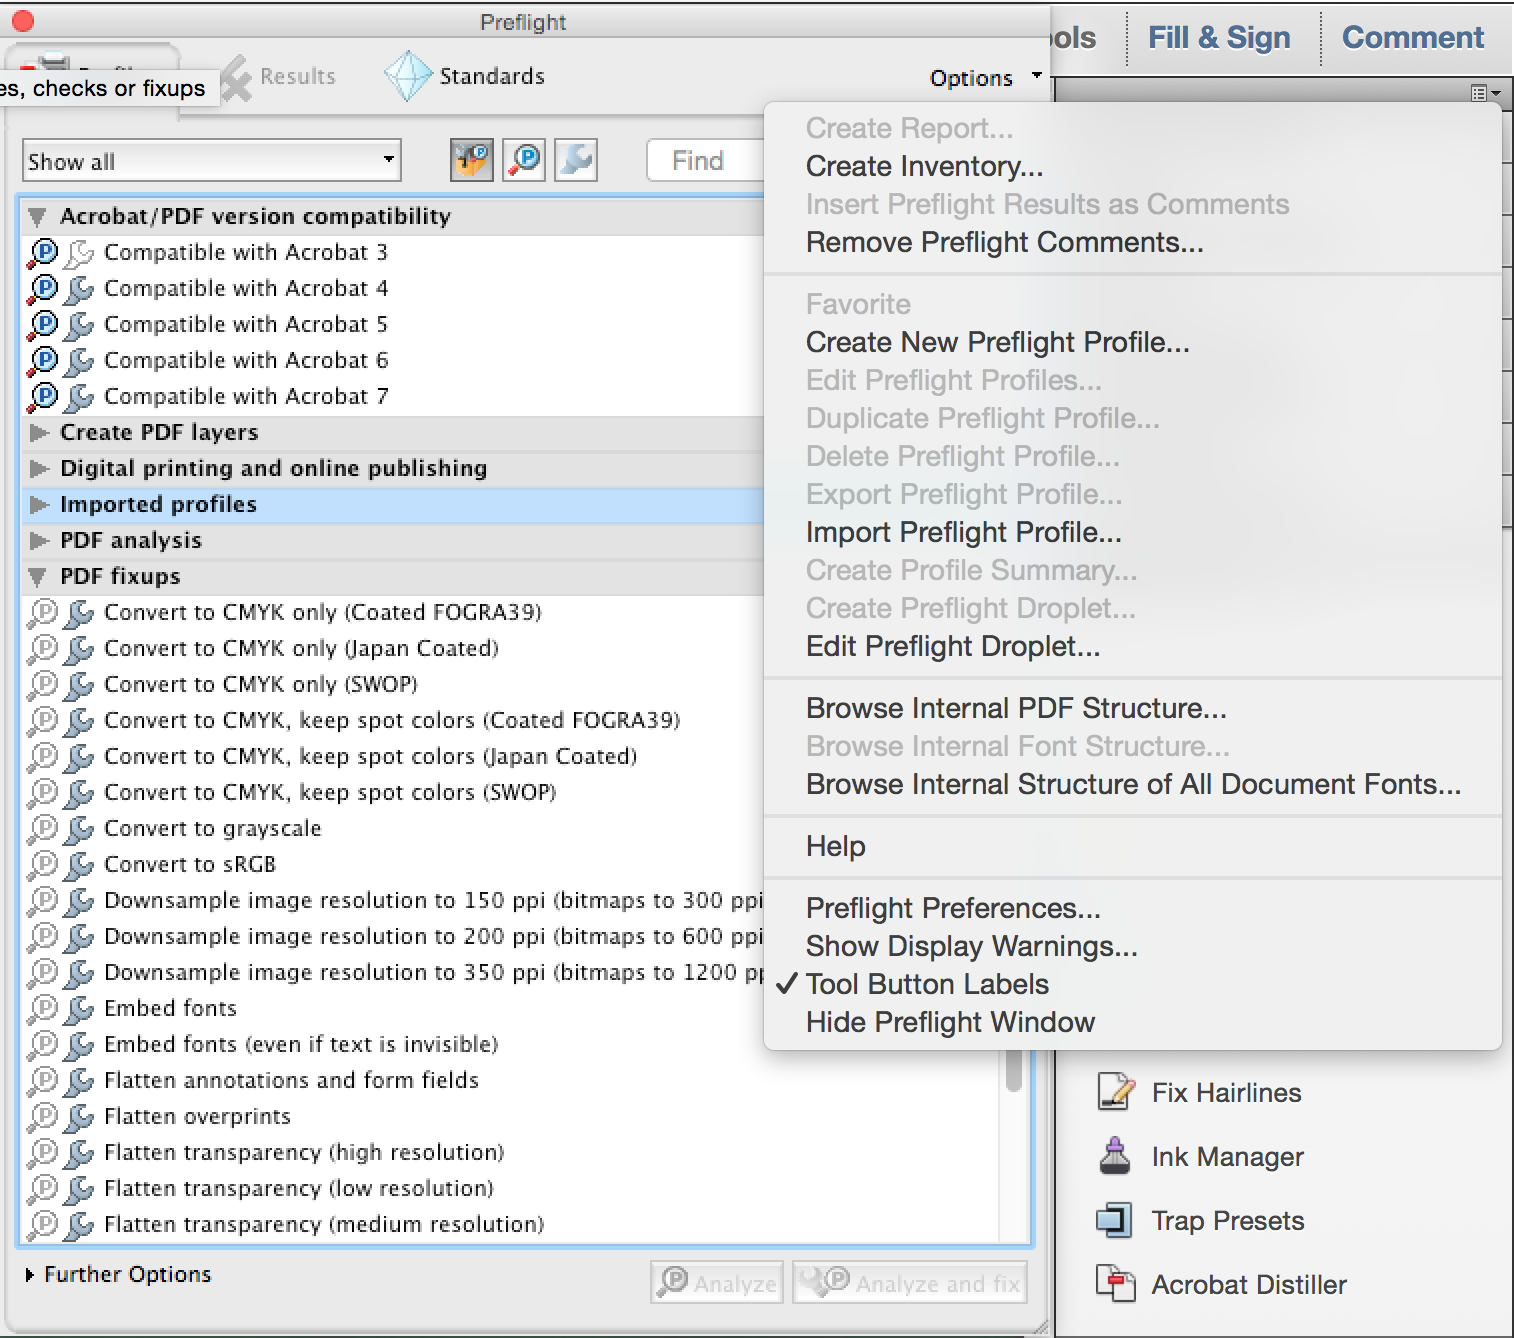The width and height of the screenshot is (1514, 1338).
Task: Launch the Acrobat Distiller icon
Action: click(1115, 1284)
